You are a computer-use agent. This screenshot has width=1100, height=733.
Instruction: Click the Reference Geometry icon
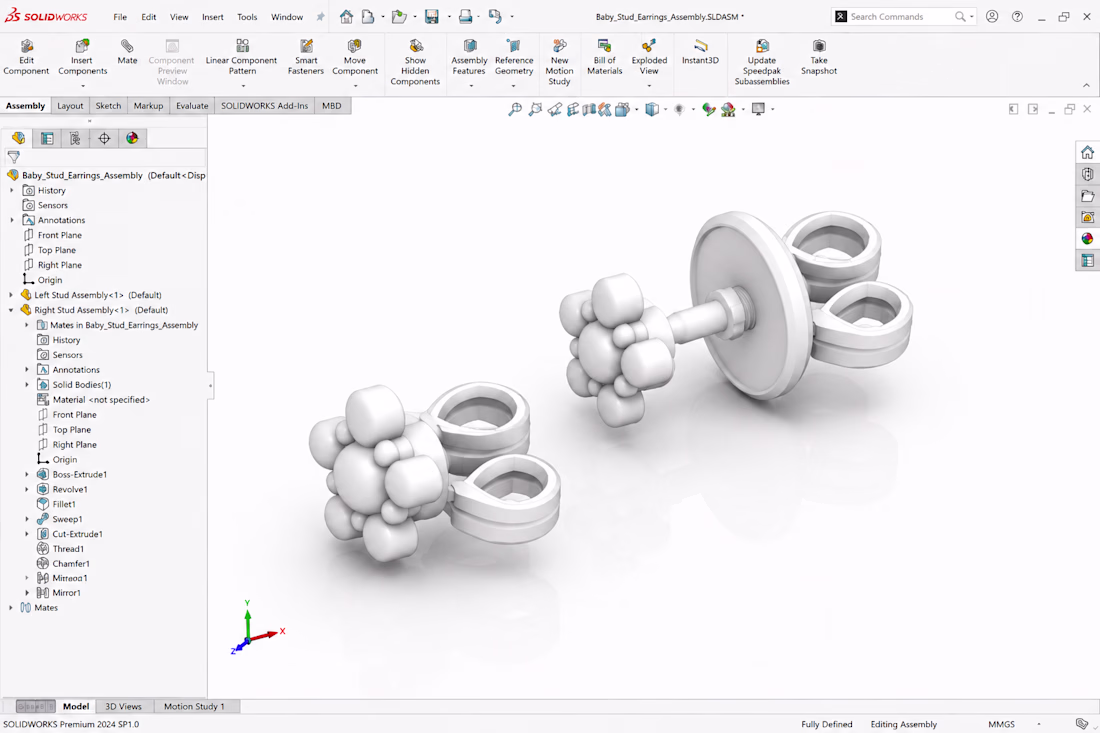(514, 46)
